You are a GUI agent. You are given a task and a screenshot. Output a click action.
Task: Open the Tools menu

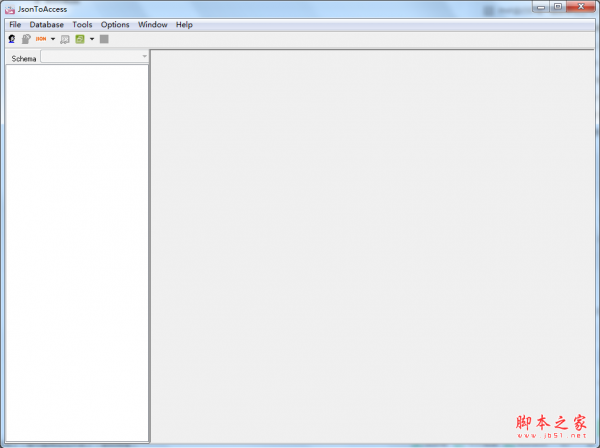tap(82, 25)
